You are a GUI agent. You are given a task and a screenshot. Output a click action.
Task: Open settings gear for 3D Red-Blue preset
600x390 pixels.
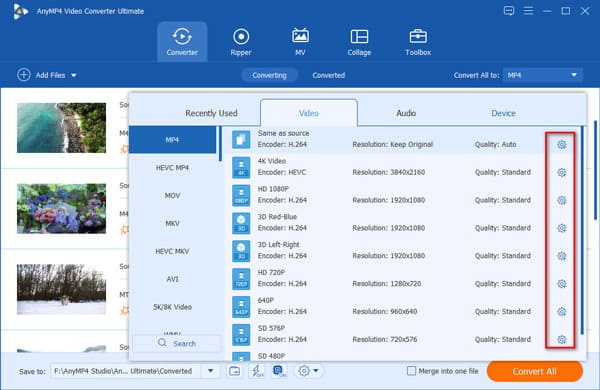tap(561, 228)
